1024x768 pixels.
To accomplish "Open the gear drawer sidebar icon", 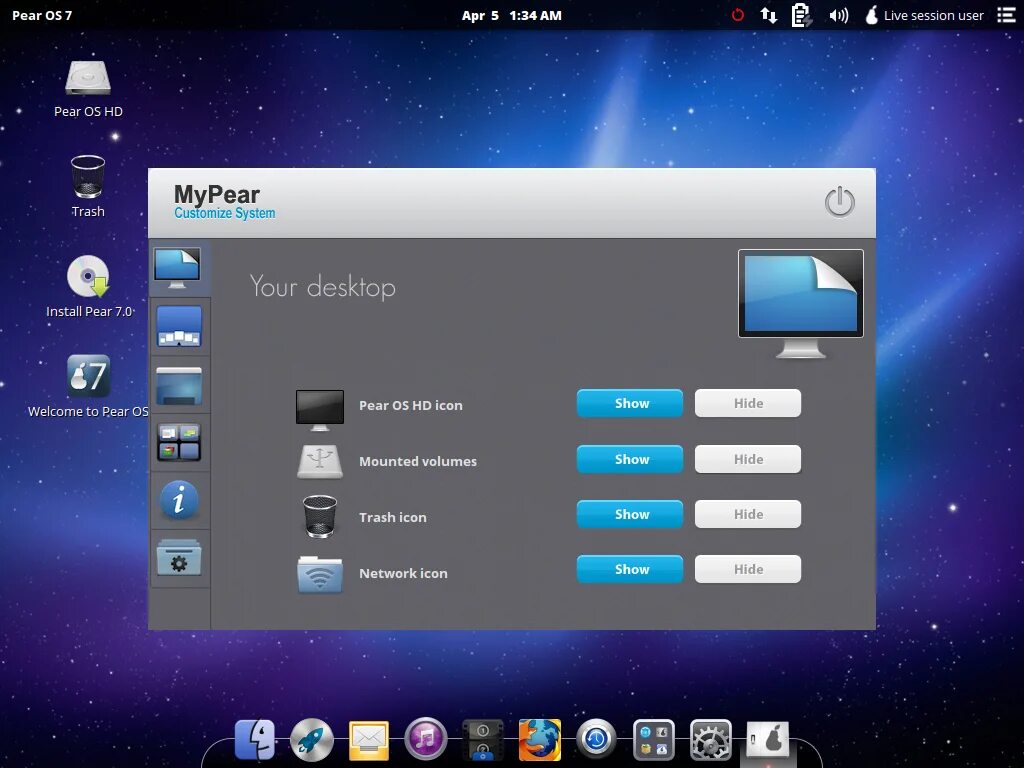I will 179,558.
